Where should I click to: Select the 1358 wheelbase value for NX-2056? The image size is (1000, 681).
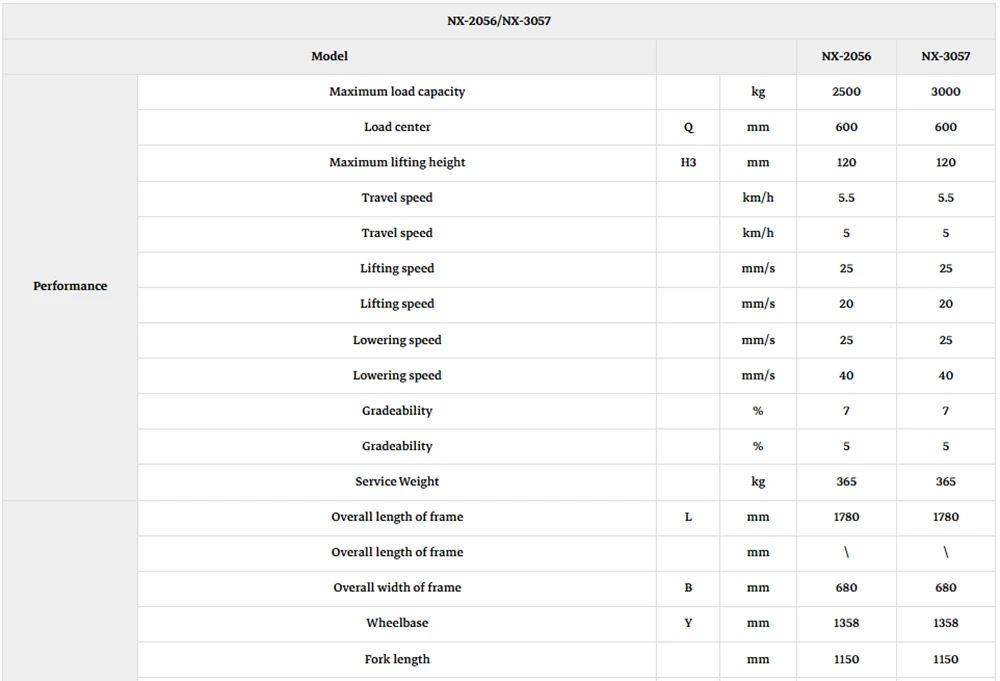coord(846,623)
